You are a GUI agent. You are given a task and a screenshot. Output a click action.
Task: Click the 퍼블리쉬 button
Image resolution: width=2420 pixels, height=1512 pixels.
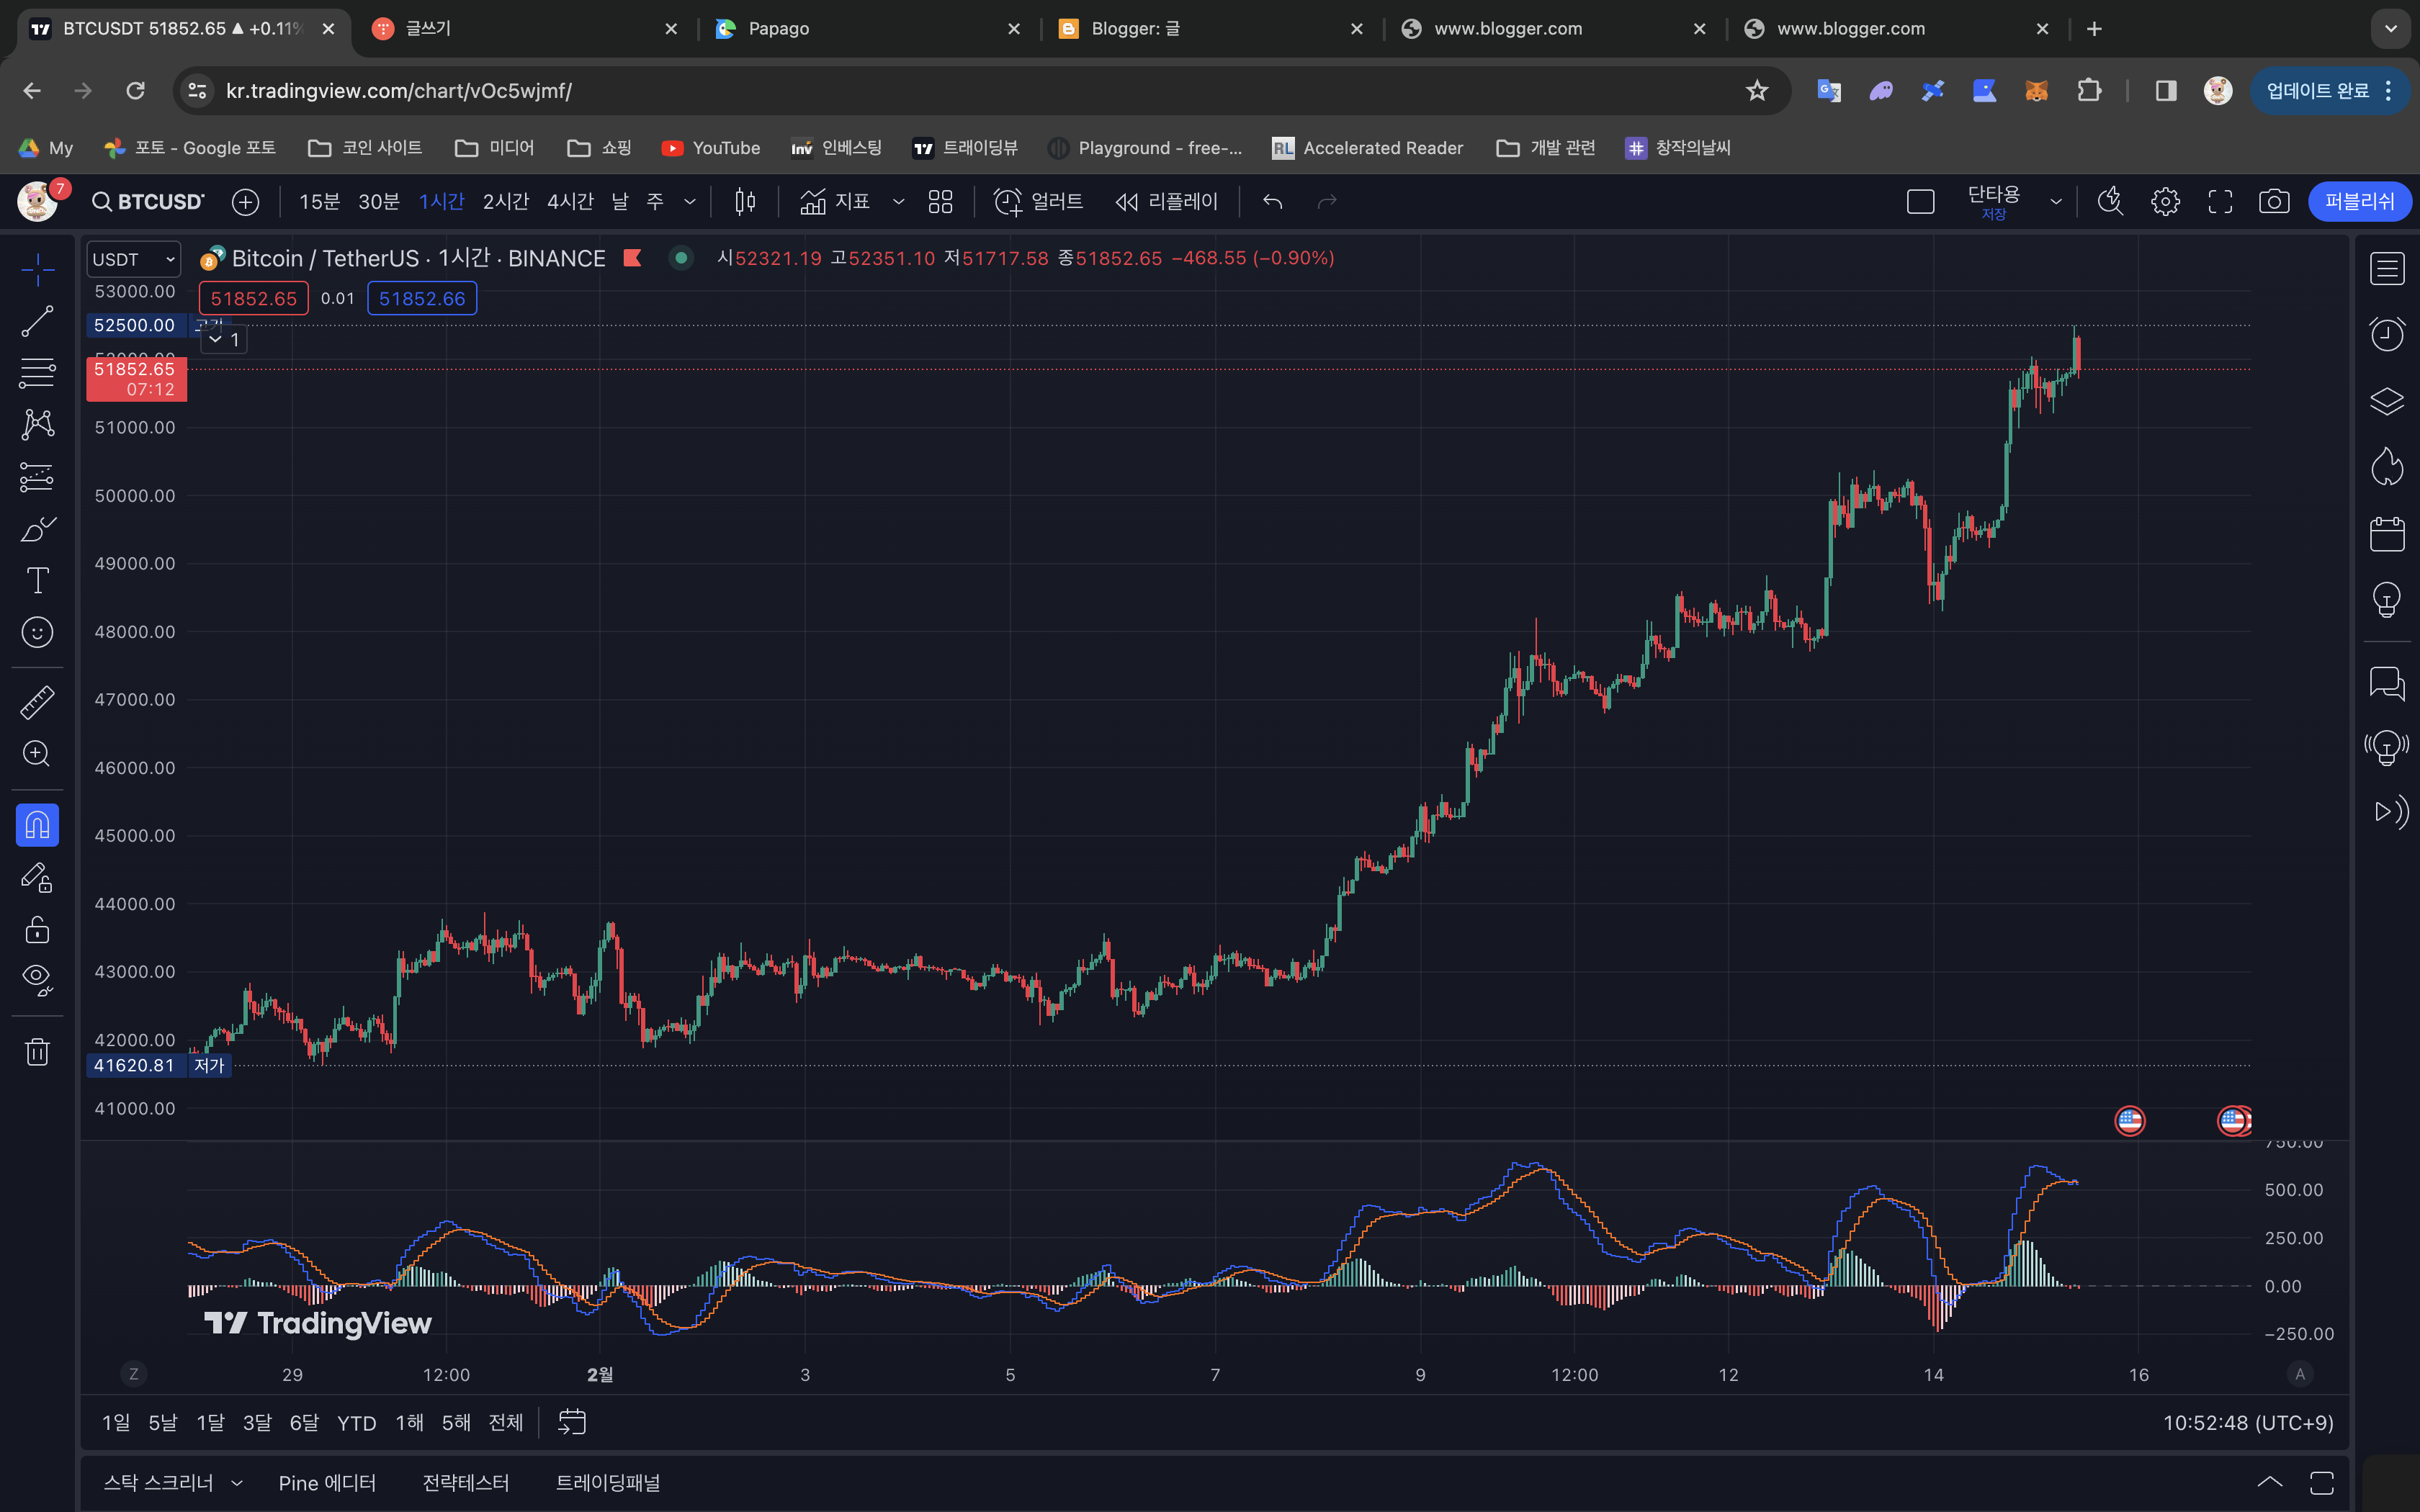click(x=2359, y=202)
